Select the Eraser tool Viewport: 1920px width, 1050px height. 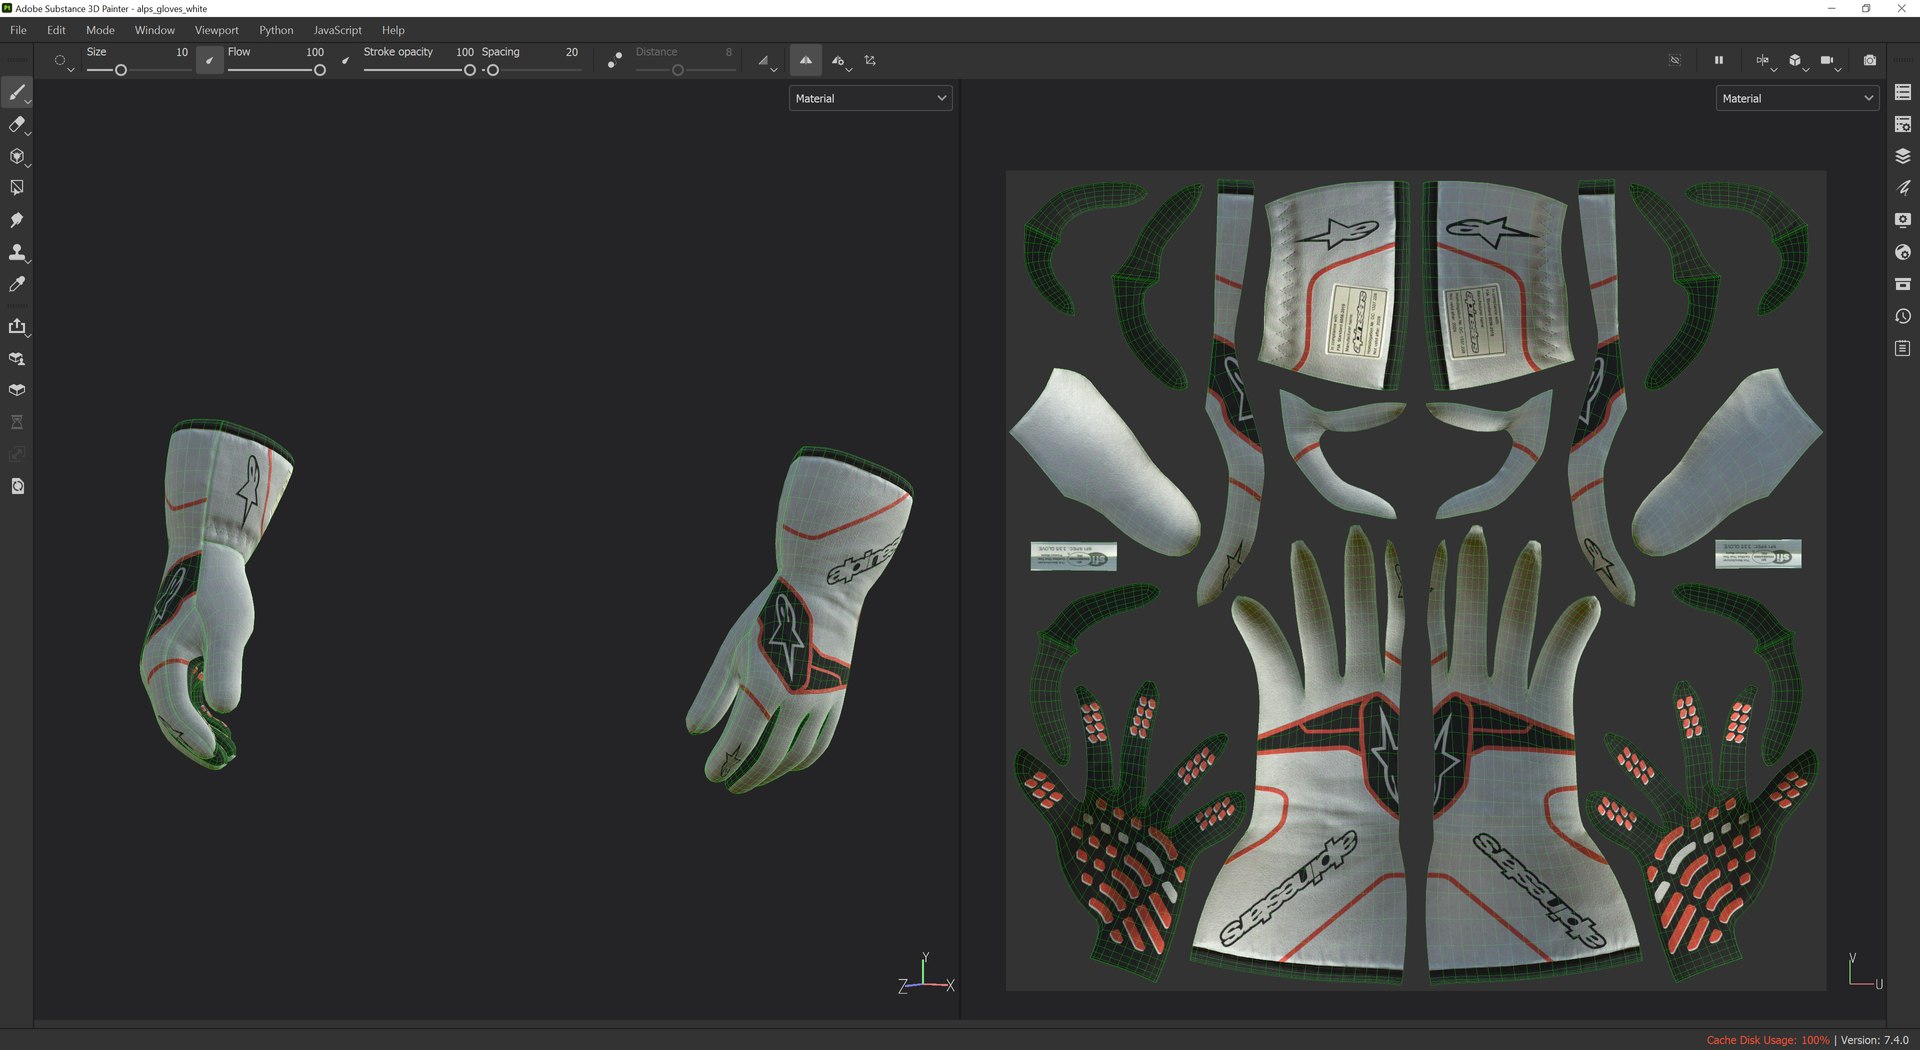coord(17,125)
